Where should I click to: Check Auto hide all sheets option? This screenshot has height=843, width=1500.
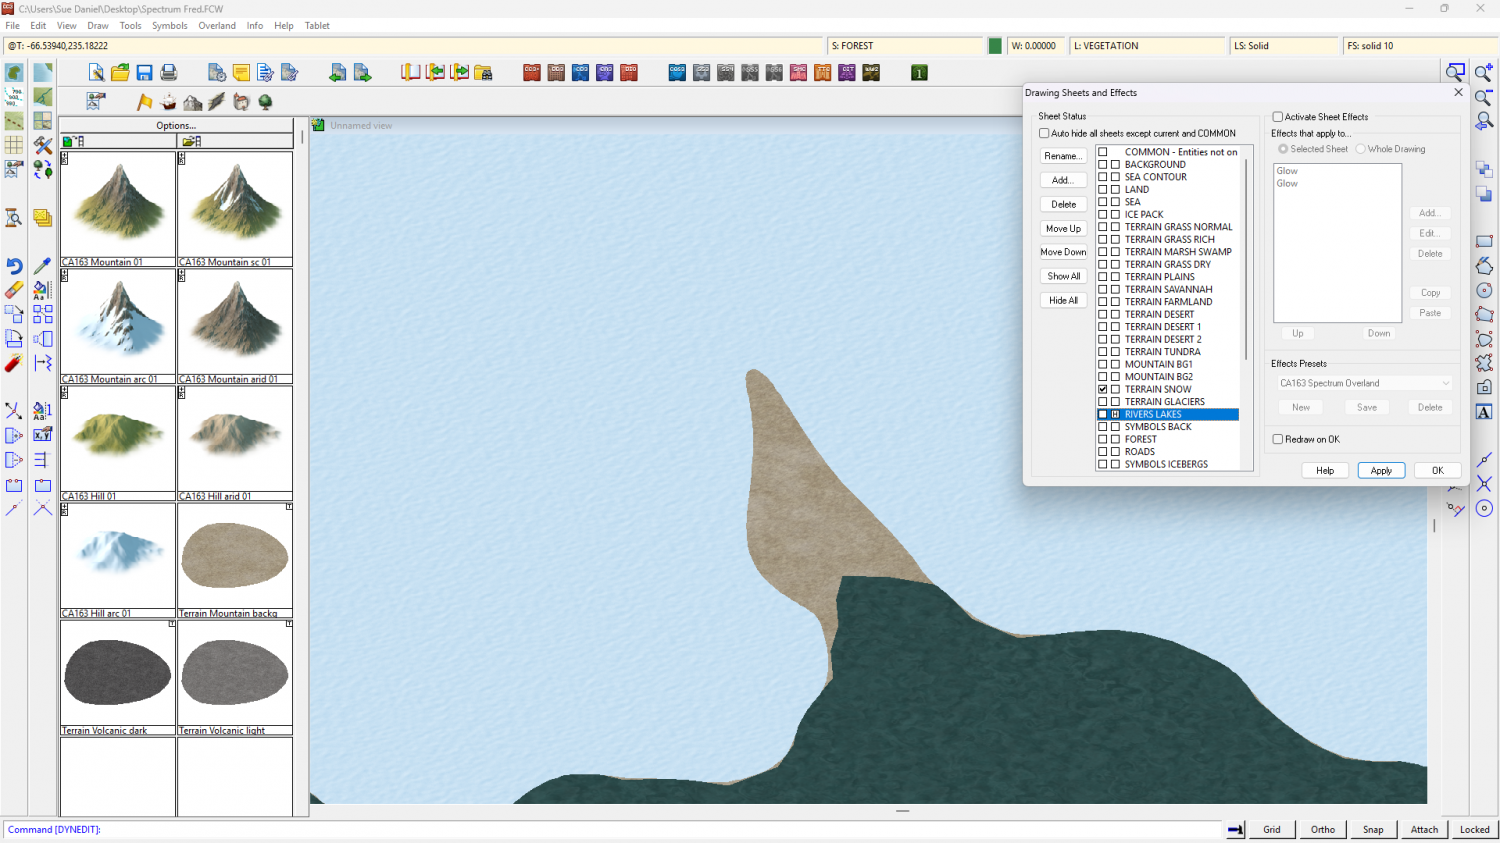(1044, 133)
